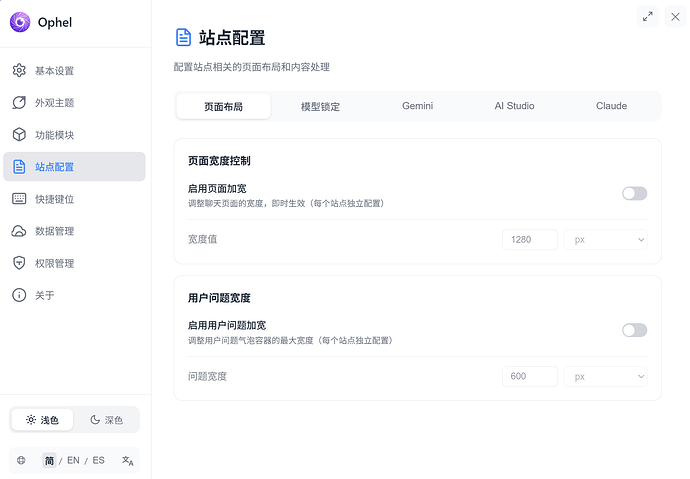
Task: Open 快捷键位 keyboard icon in sidebar
Action: tap(19, 199)
